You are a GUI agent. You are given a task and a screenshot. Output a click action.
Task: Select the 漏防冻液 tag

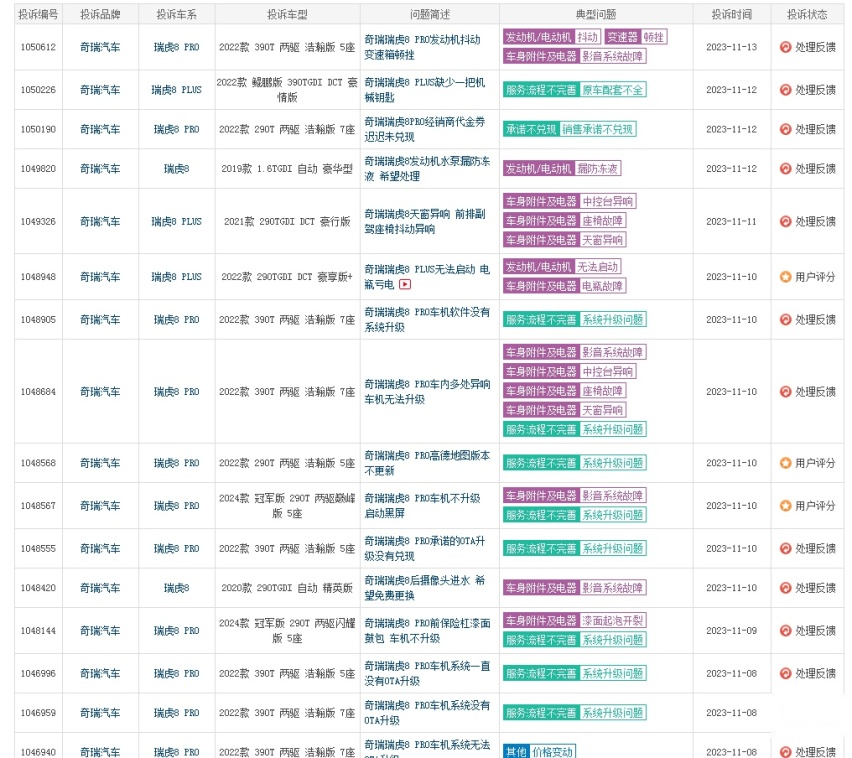pyautogui.click(x=597, y=168)
